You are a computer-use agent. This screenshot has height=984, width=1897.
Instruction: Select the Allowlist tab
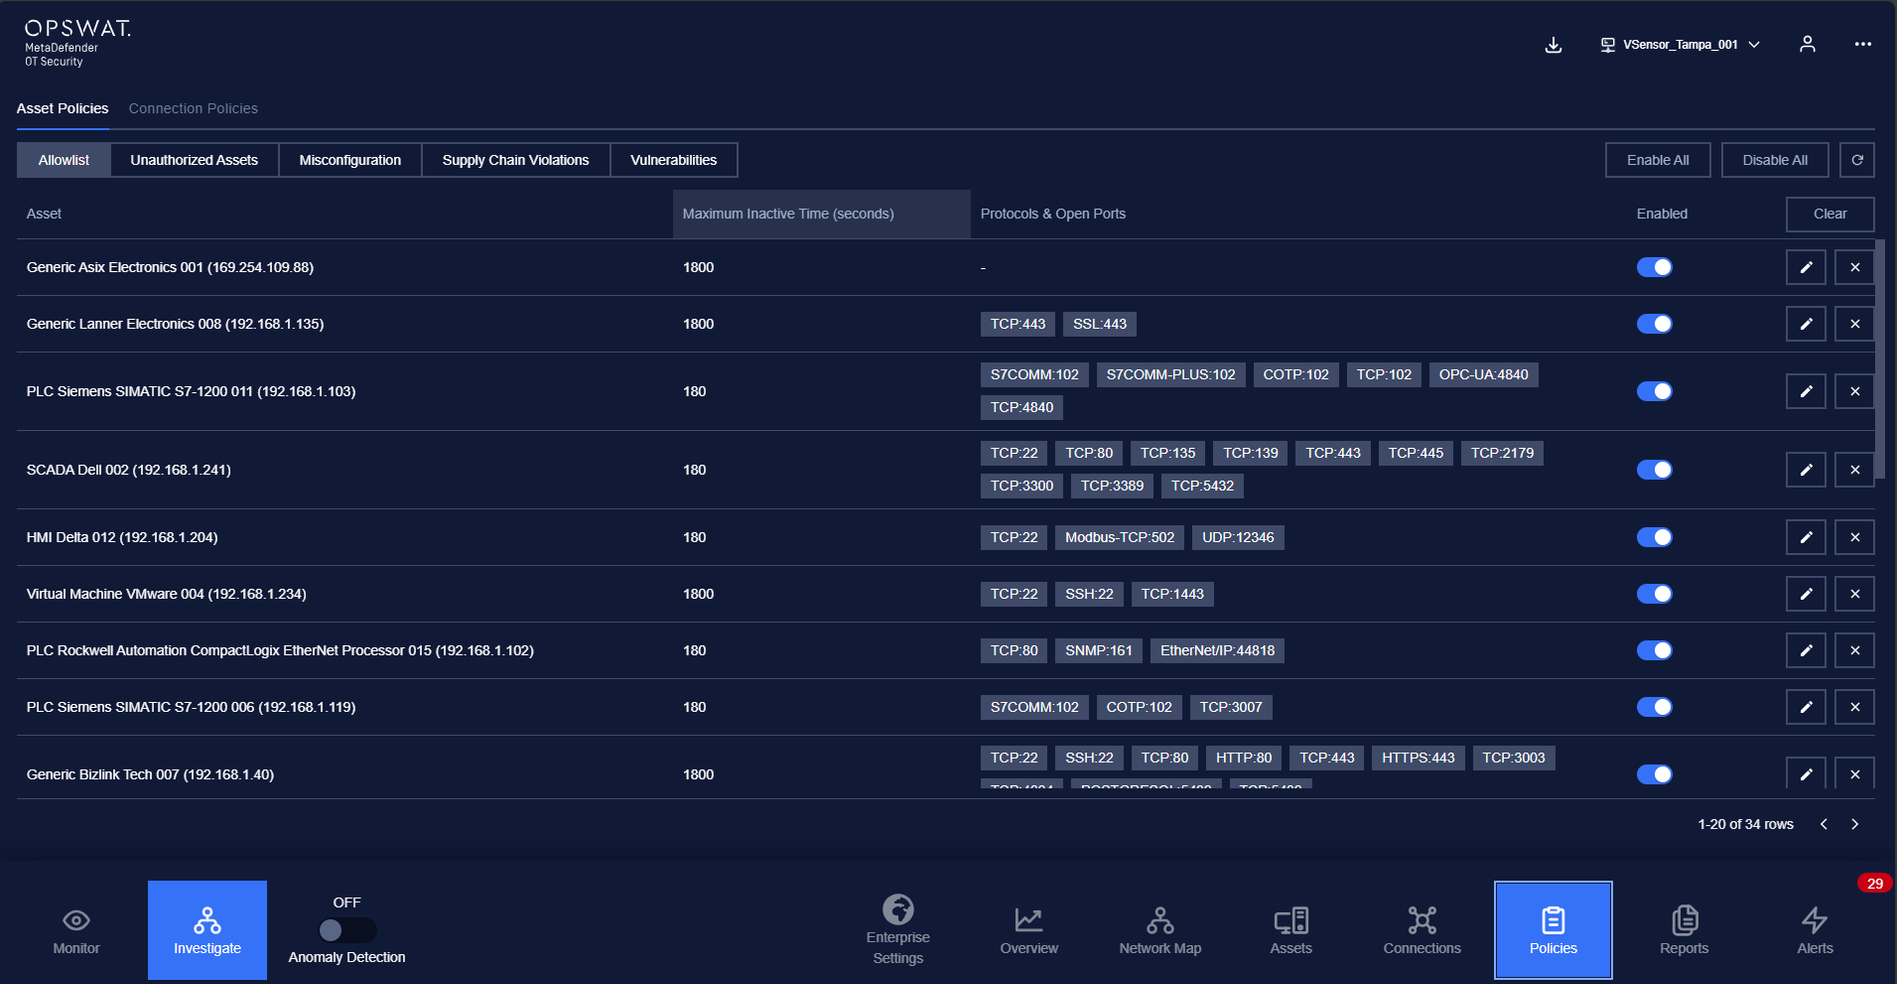click(64, 160)
